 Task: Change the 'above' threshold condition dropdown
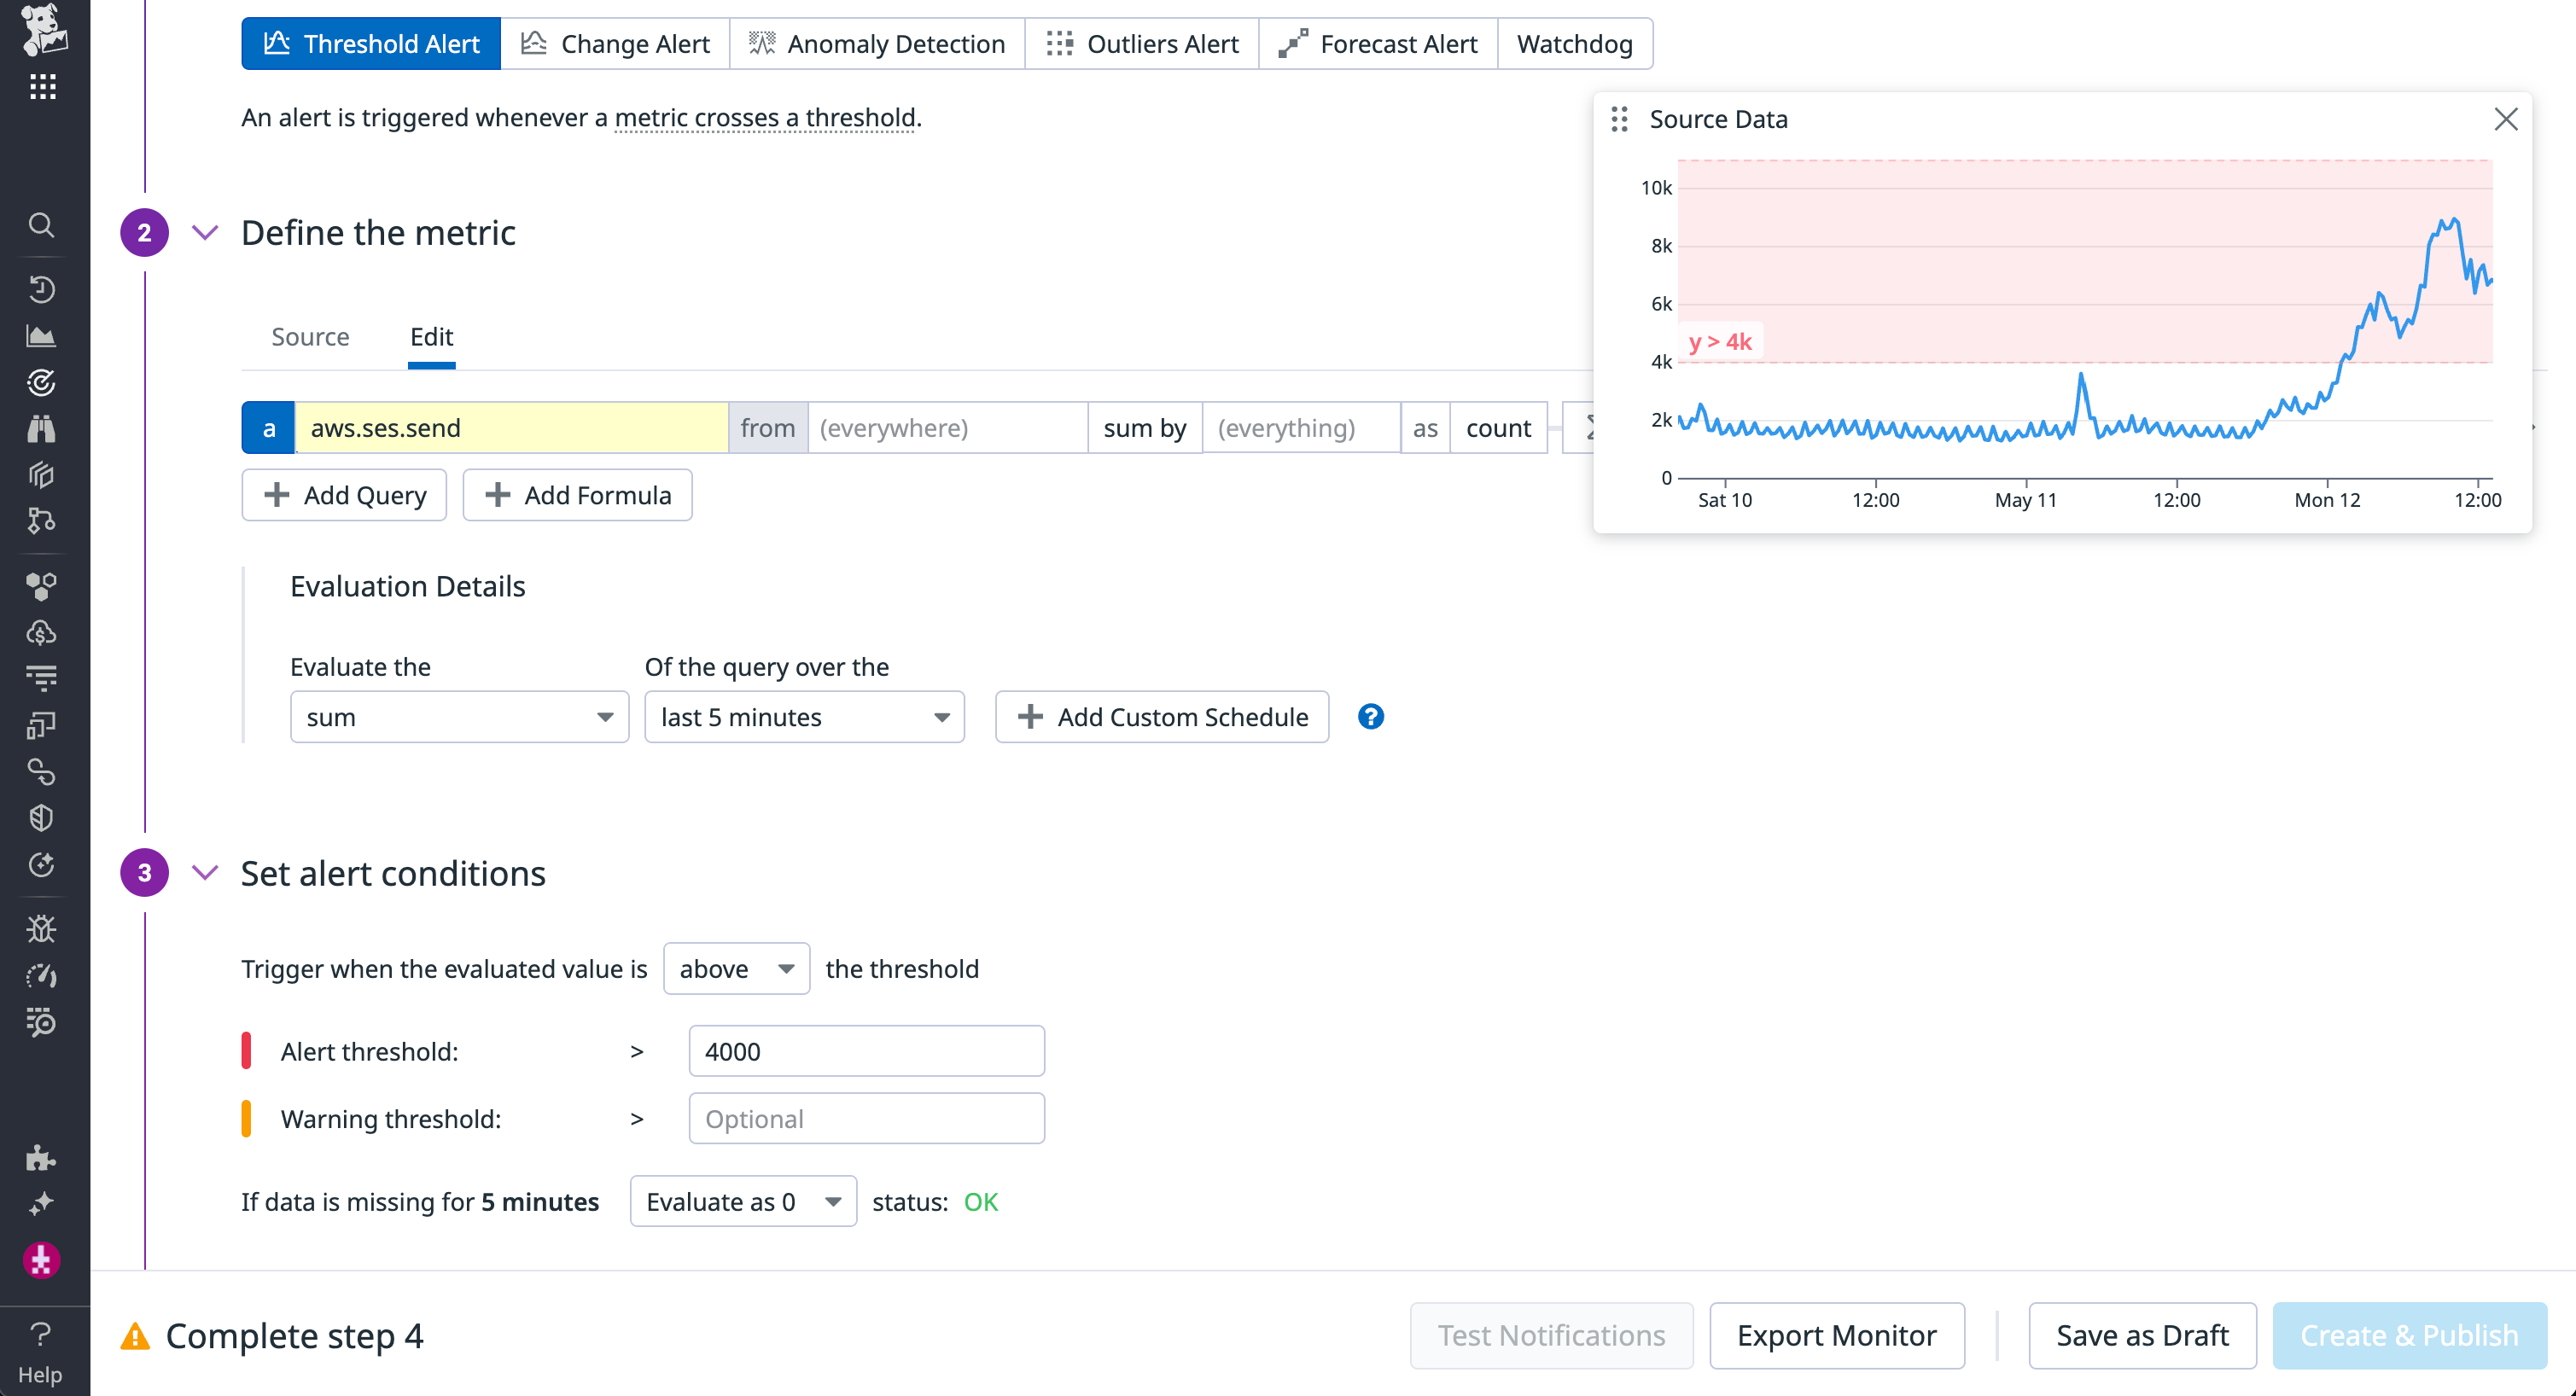(x=736, y=968)
